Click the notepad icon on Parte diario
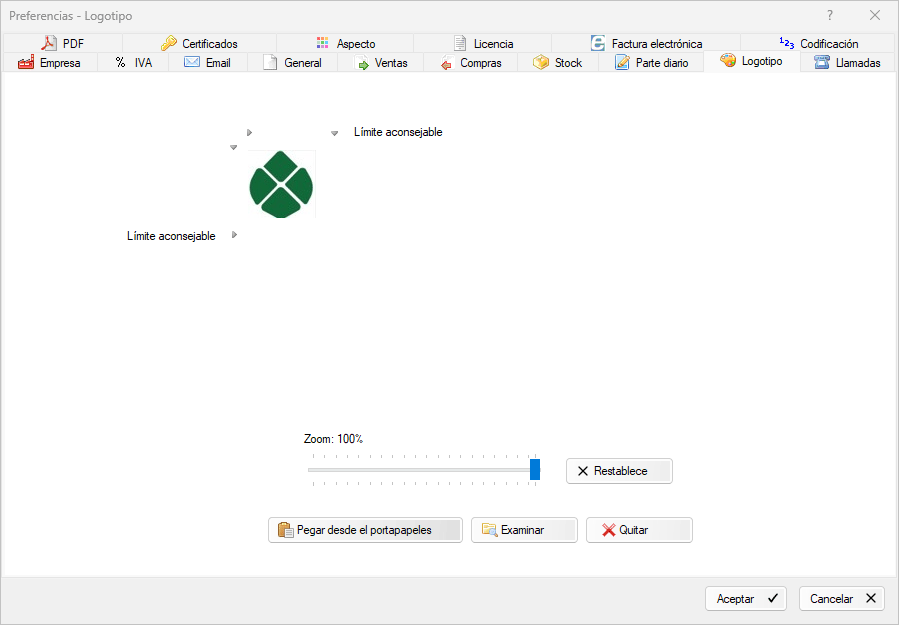The width and height of the screenshot is (899, 625). [622, 62]
